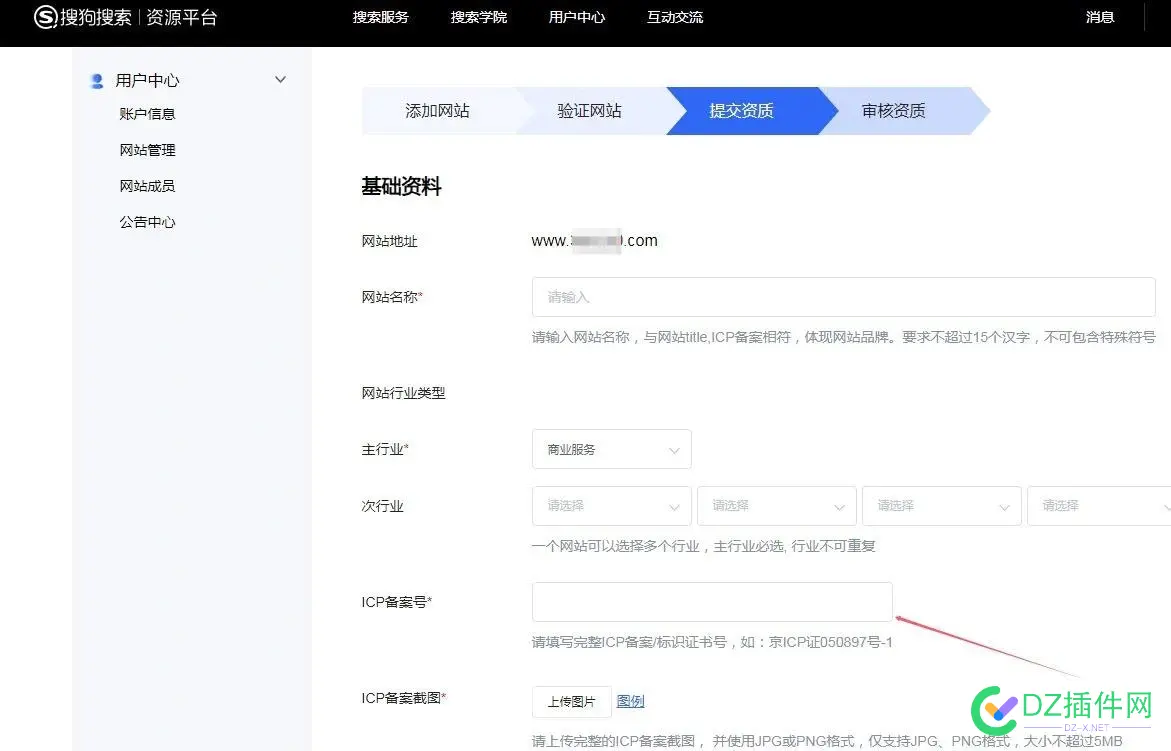Open the 互动交流 menu item
This screenshot has height=751, width=1171.
pyautogui.click(x=674, y=17)
